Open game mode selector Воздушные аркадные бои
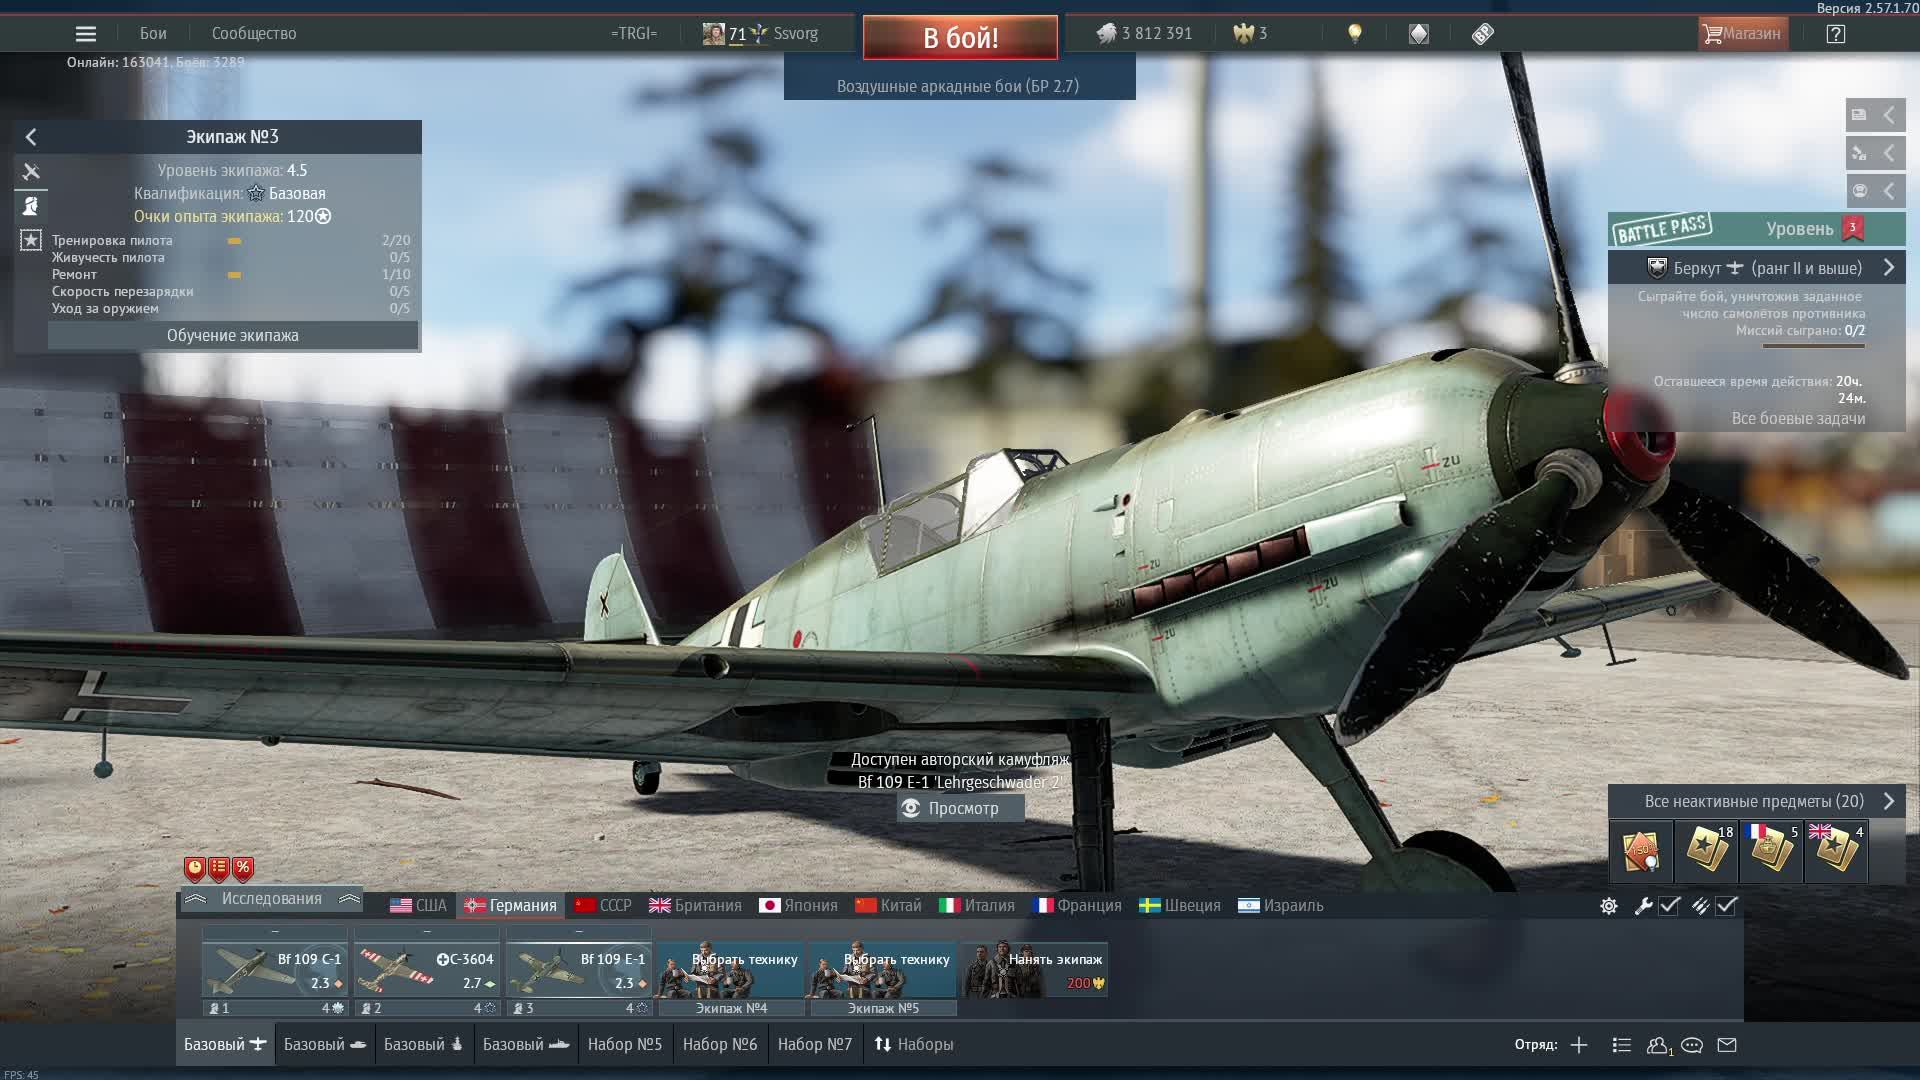The image size is (1920, 1080). 958,86
